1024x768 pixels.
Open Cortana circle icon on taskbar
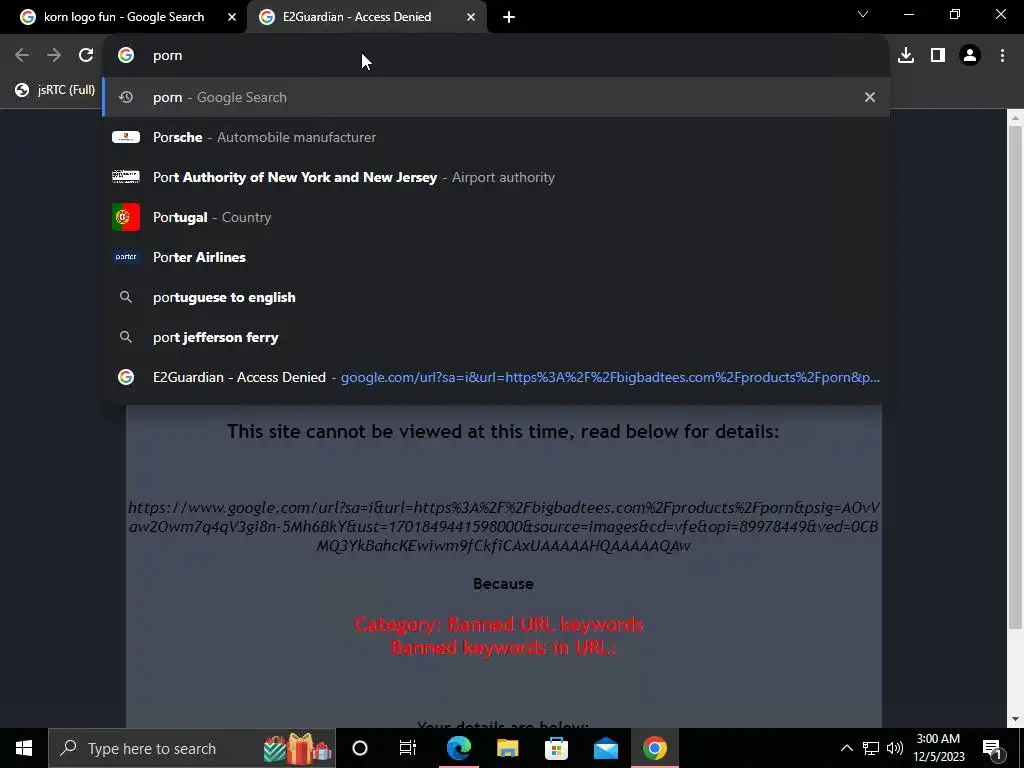(360, 748)
